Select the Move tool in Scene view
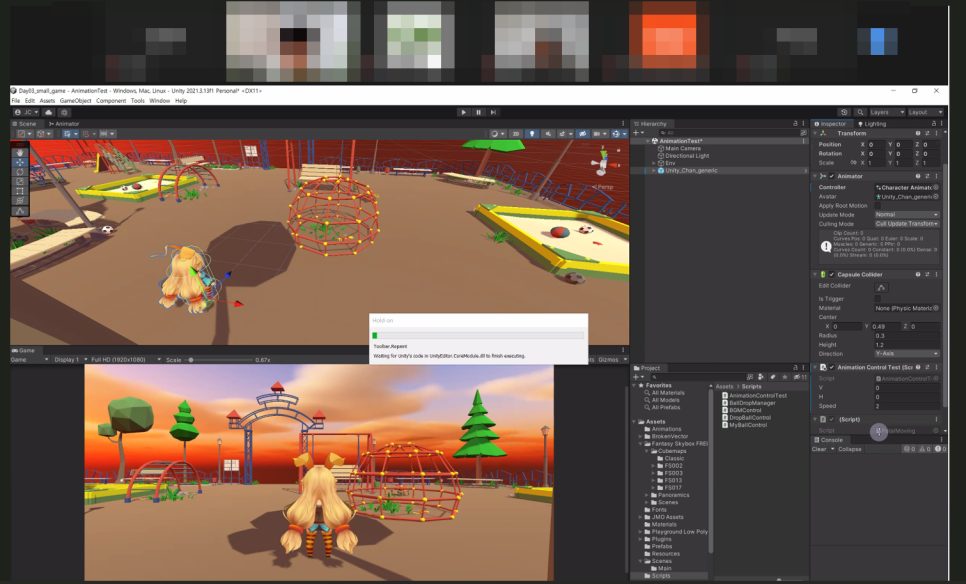Screen dimensions: 966x584 20,163
